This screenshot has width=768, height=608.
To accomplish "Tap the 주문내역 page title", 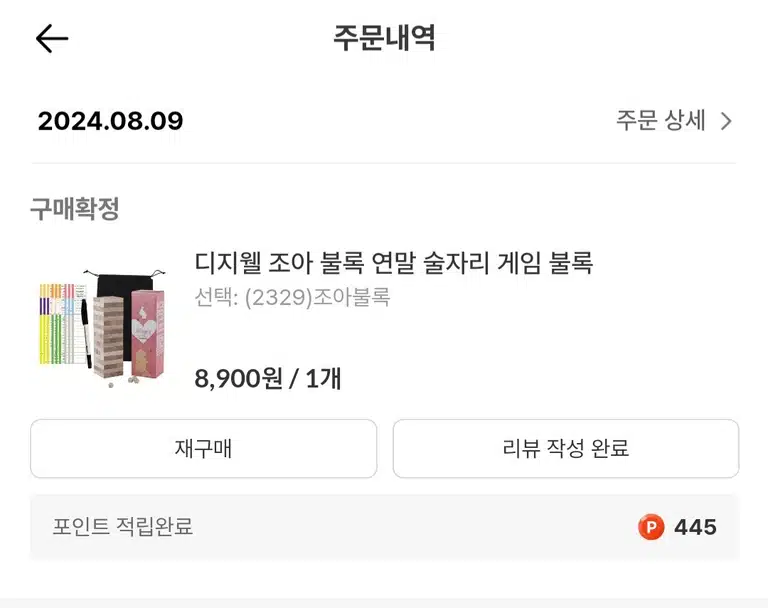I will click(x=384, y=38).
